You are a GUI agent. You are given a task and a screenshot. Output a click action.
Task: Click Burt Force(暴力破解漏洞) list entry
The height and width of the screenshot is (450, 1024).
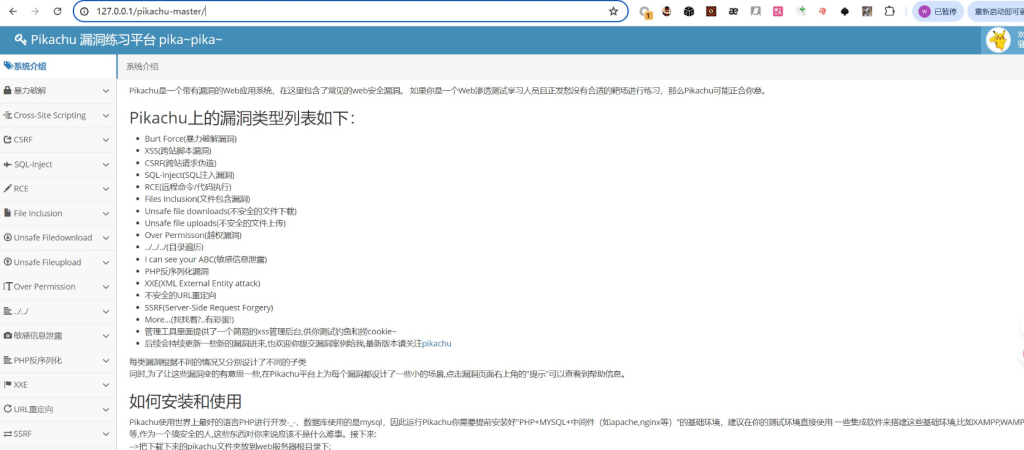point(191,138)
